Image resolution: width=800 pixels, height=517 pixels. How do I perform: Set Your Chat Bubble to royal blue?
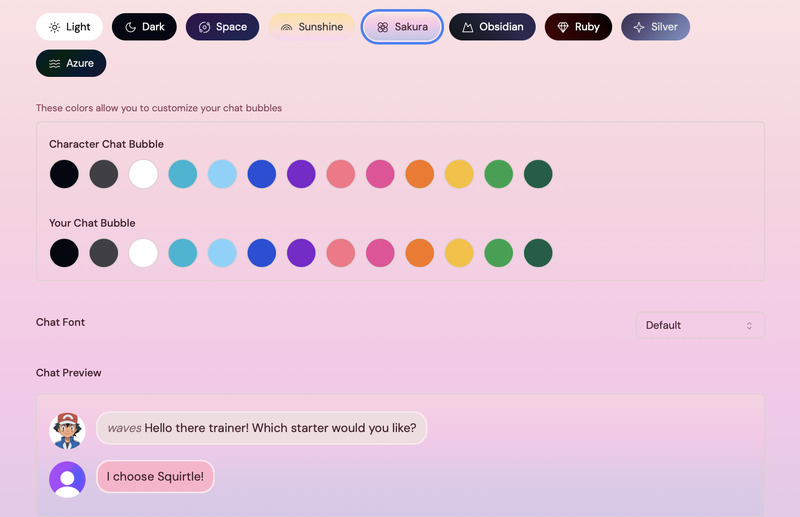point(262,253)
